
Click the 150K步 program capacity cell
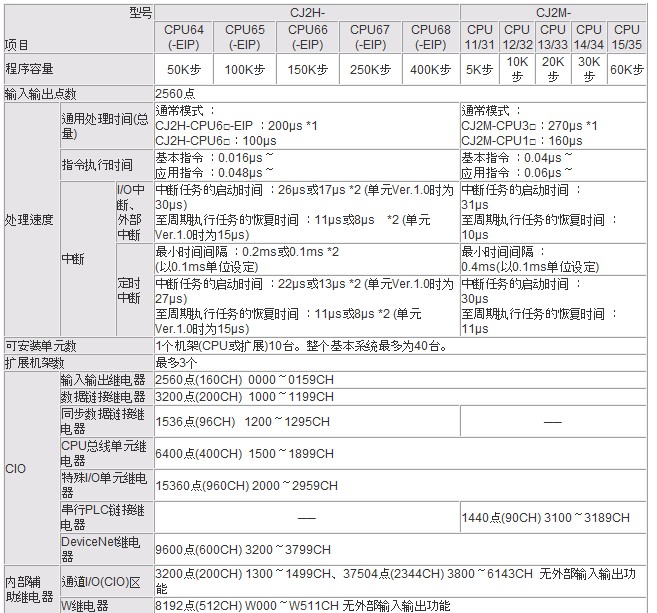click(308, 69)
